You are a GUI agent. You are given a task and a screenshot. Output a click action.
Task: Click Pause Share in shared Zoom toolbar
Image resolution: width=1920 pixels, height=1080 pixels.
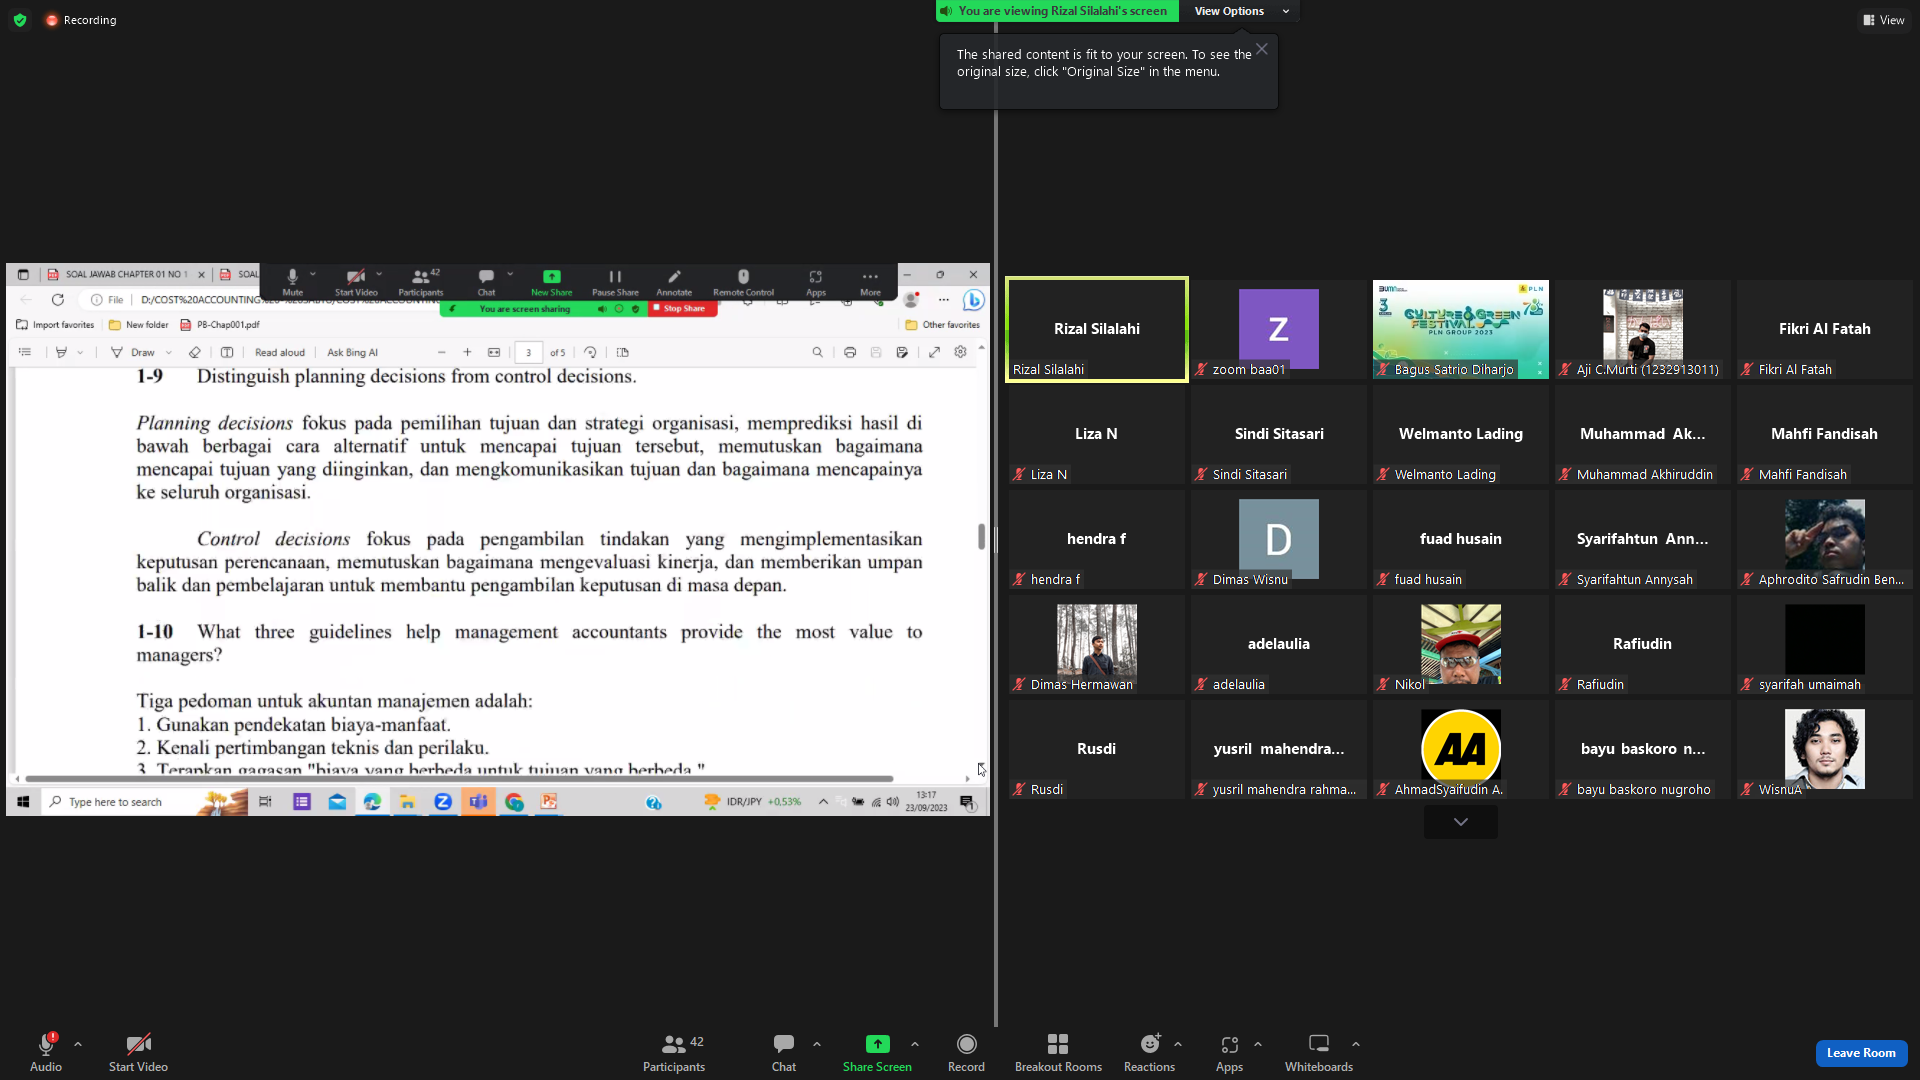(x=615, y=283)
